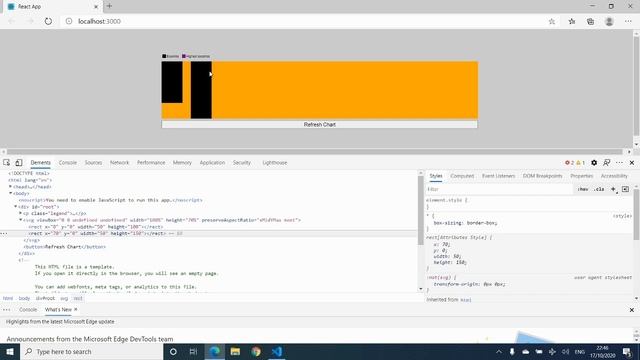Open the Performance tab

pos(151,162)
